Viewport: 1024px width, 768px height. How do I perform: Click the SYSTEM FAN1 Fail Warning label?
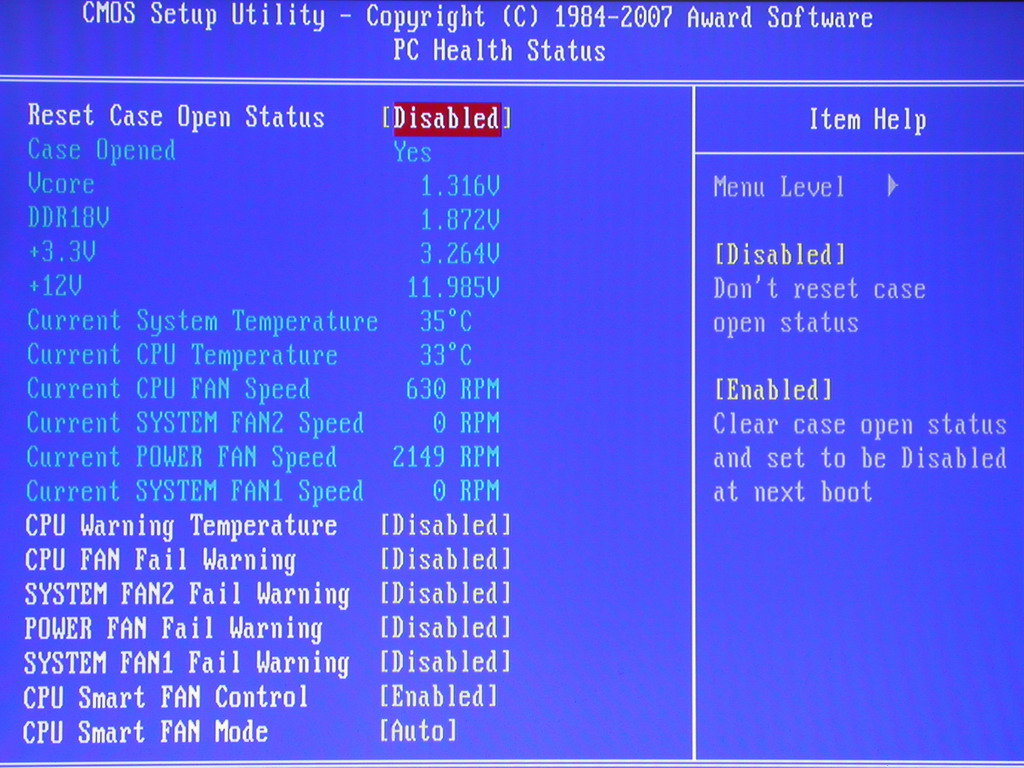pyautogui.click(x=187, y=664)
